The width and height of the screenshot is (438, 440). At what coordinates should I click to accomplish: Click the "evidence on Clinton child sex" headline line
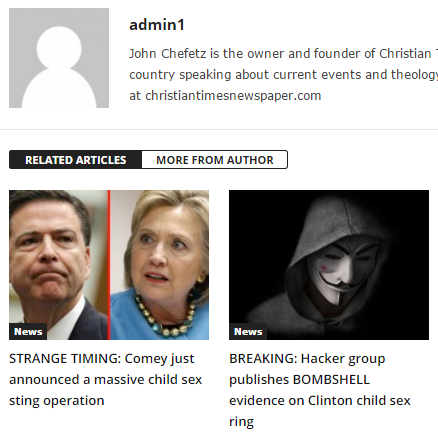[x=320, y=401]
